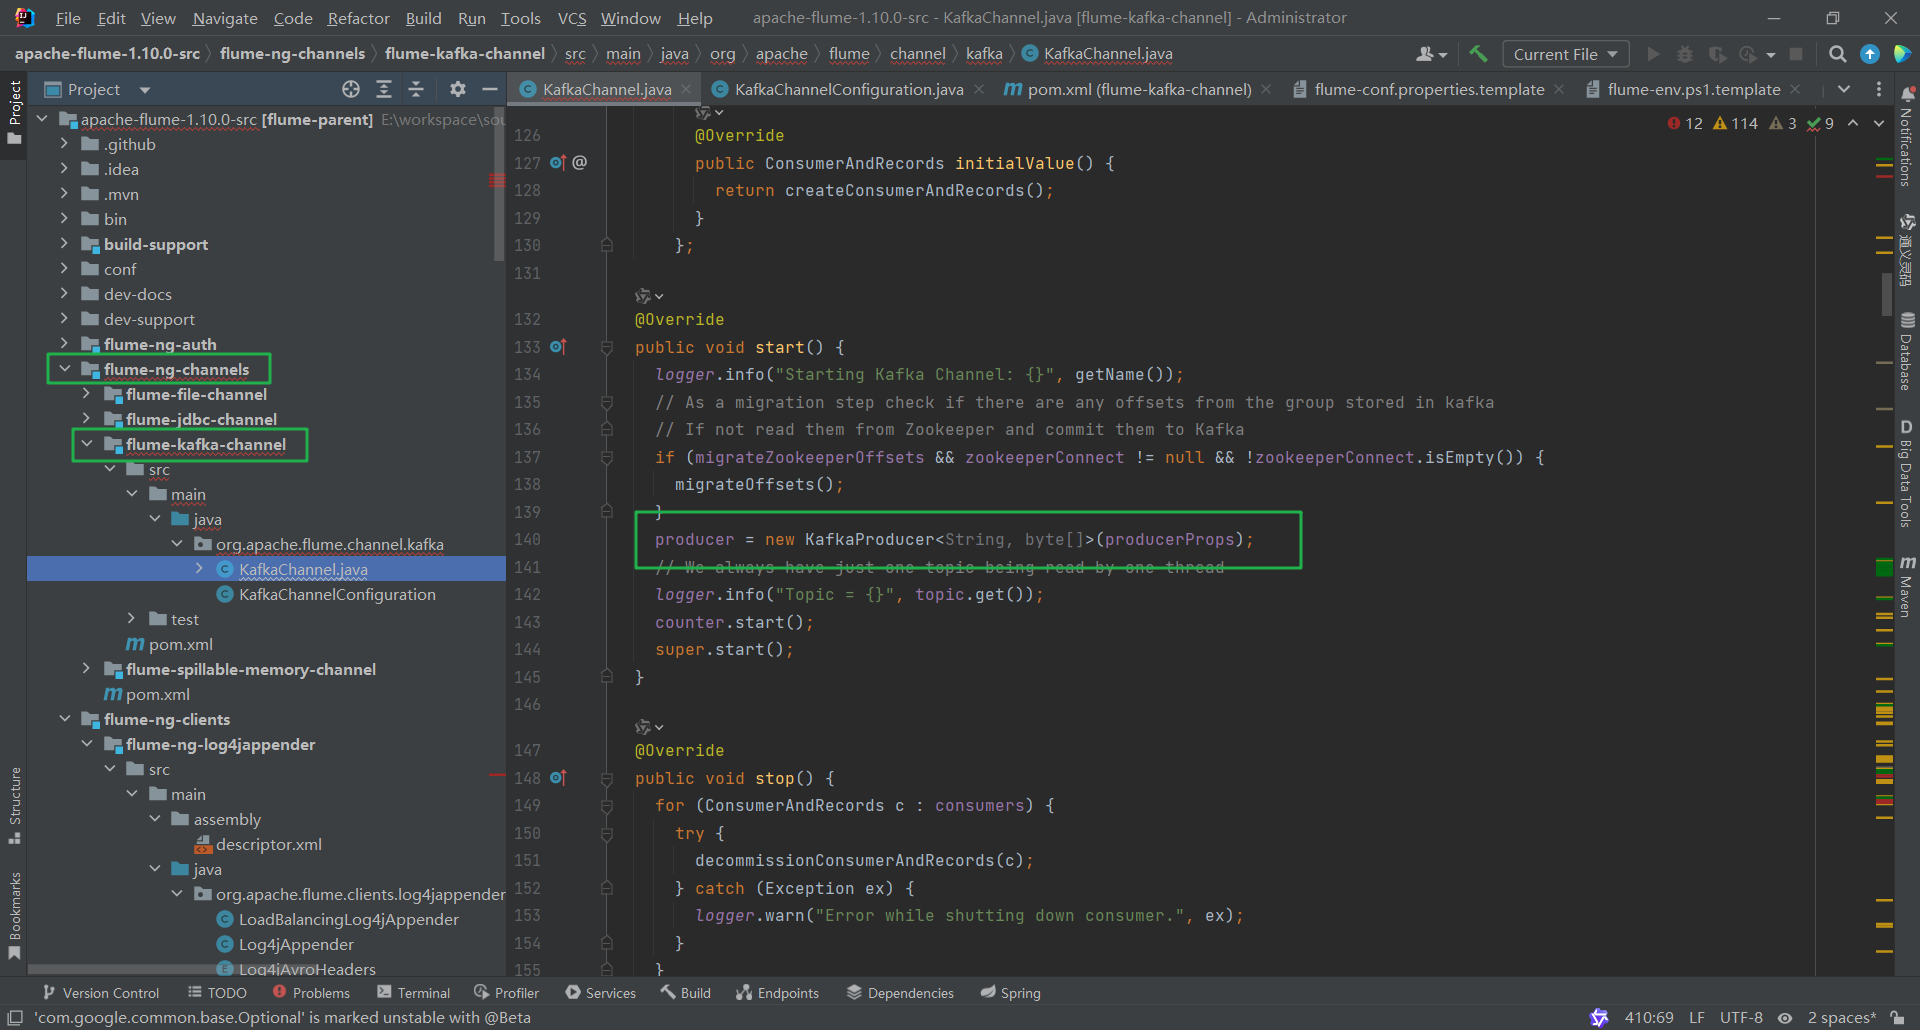Click the Expand All icon in Project panel
This screenshot has height=1030, width=1920.
(384, 89)
